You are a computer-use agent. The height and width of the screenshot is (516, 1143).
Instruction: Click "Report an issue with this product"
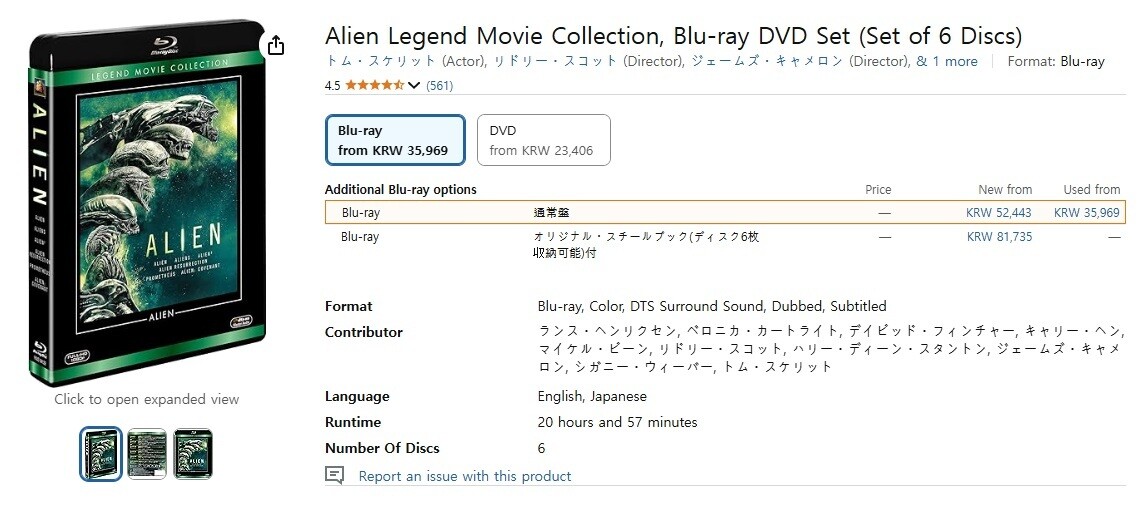(x=465, y=476)
